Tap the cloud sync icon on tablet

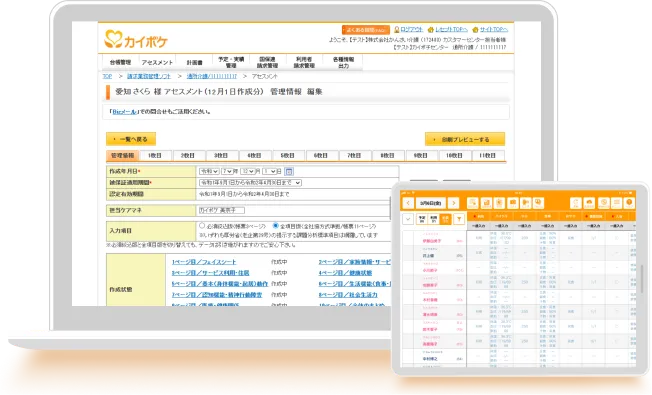589,202
